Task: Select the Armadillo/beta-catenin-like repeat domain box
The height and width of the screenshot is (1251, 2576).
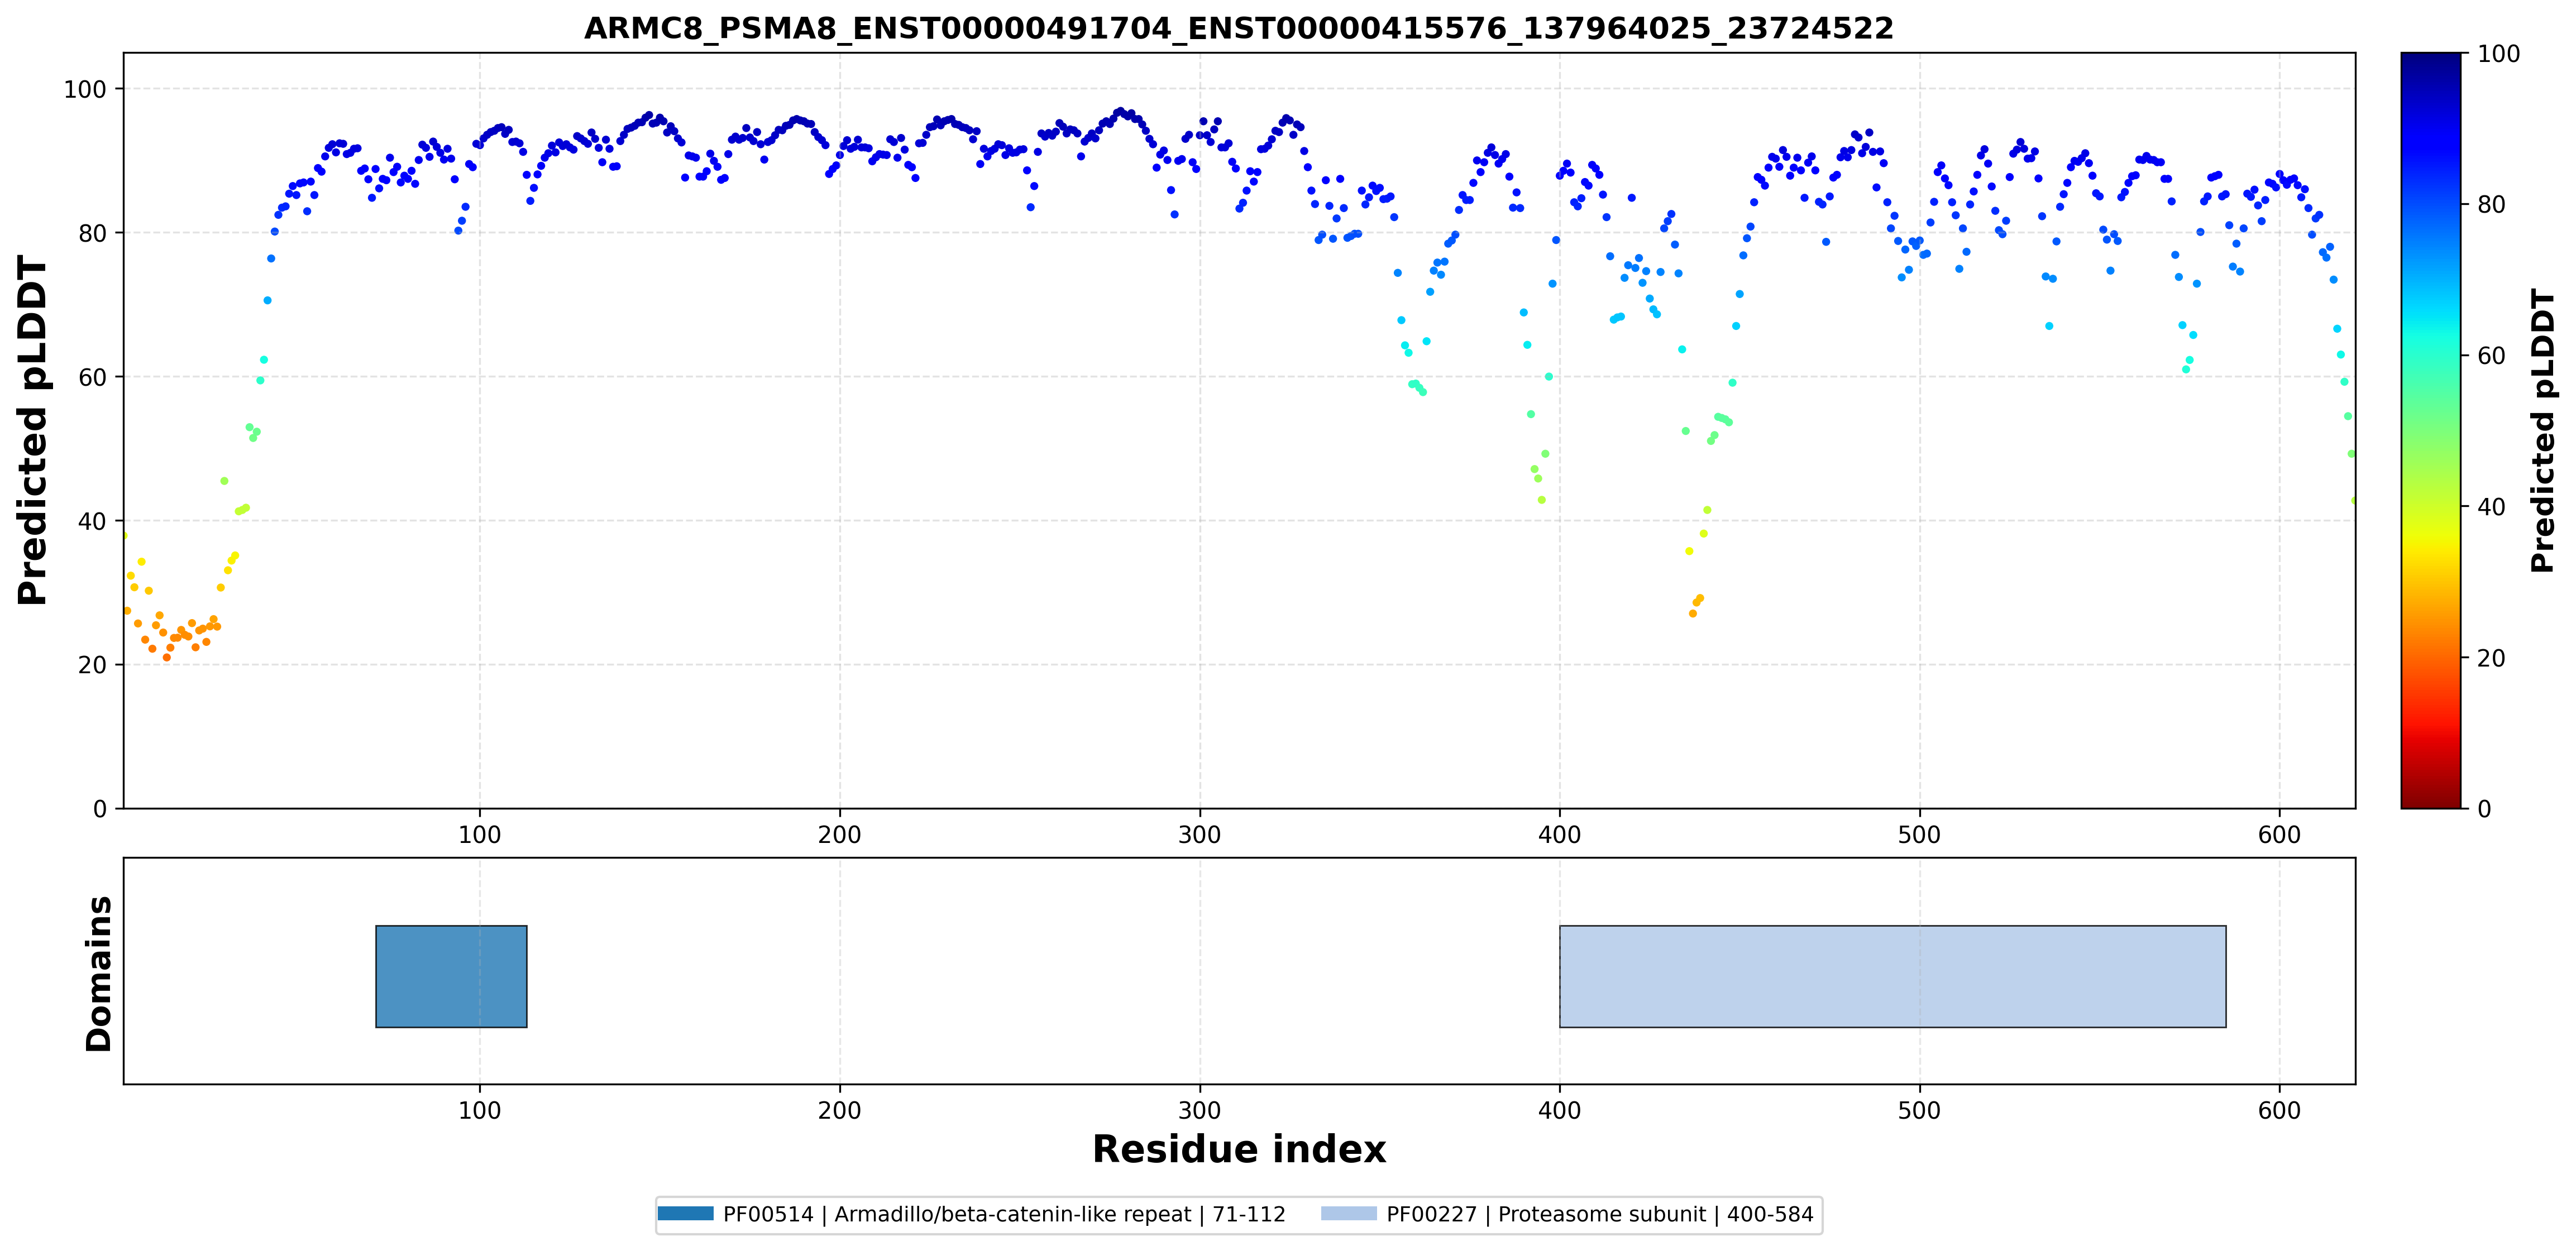Action: (451, 976)
